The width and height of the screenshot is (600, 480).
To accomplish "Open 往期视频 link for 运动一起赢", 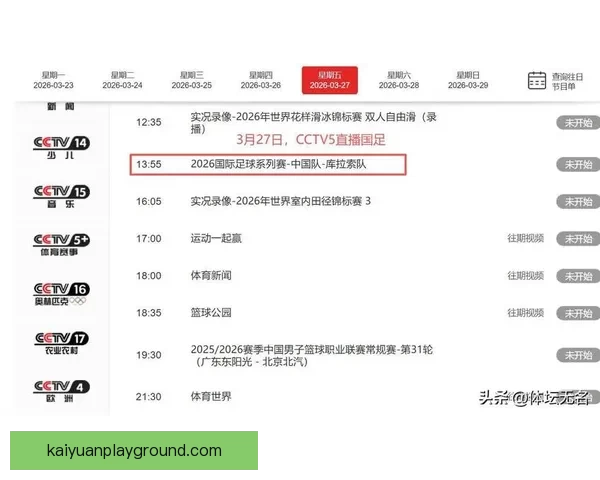I will [525, 238].
